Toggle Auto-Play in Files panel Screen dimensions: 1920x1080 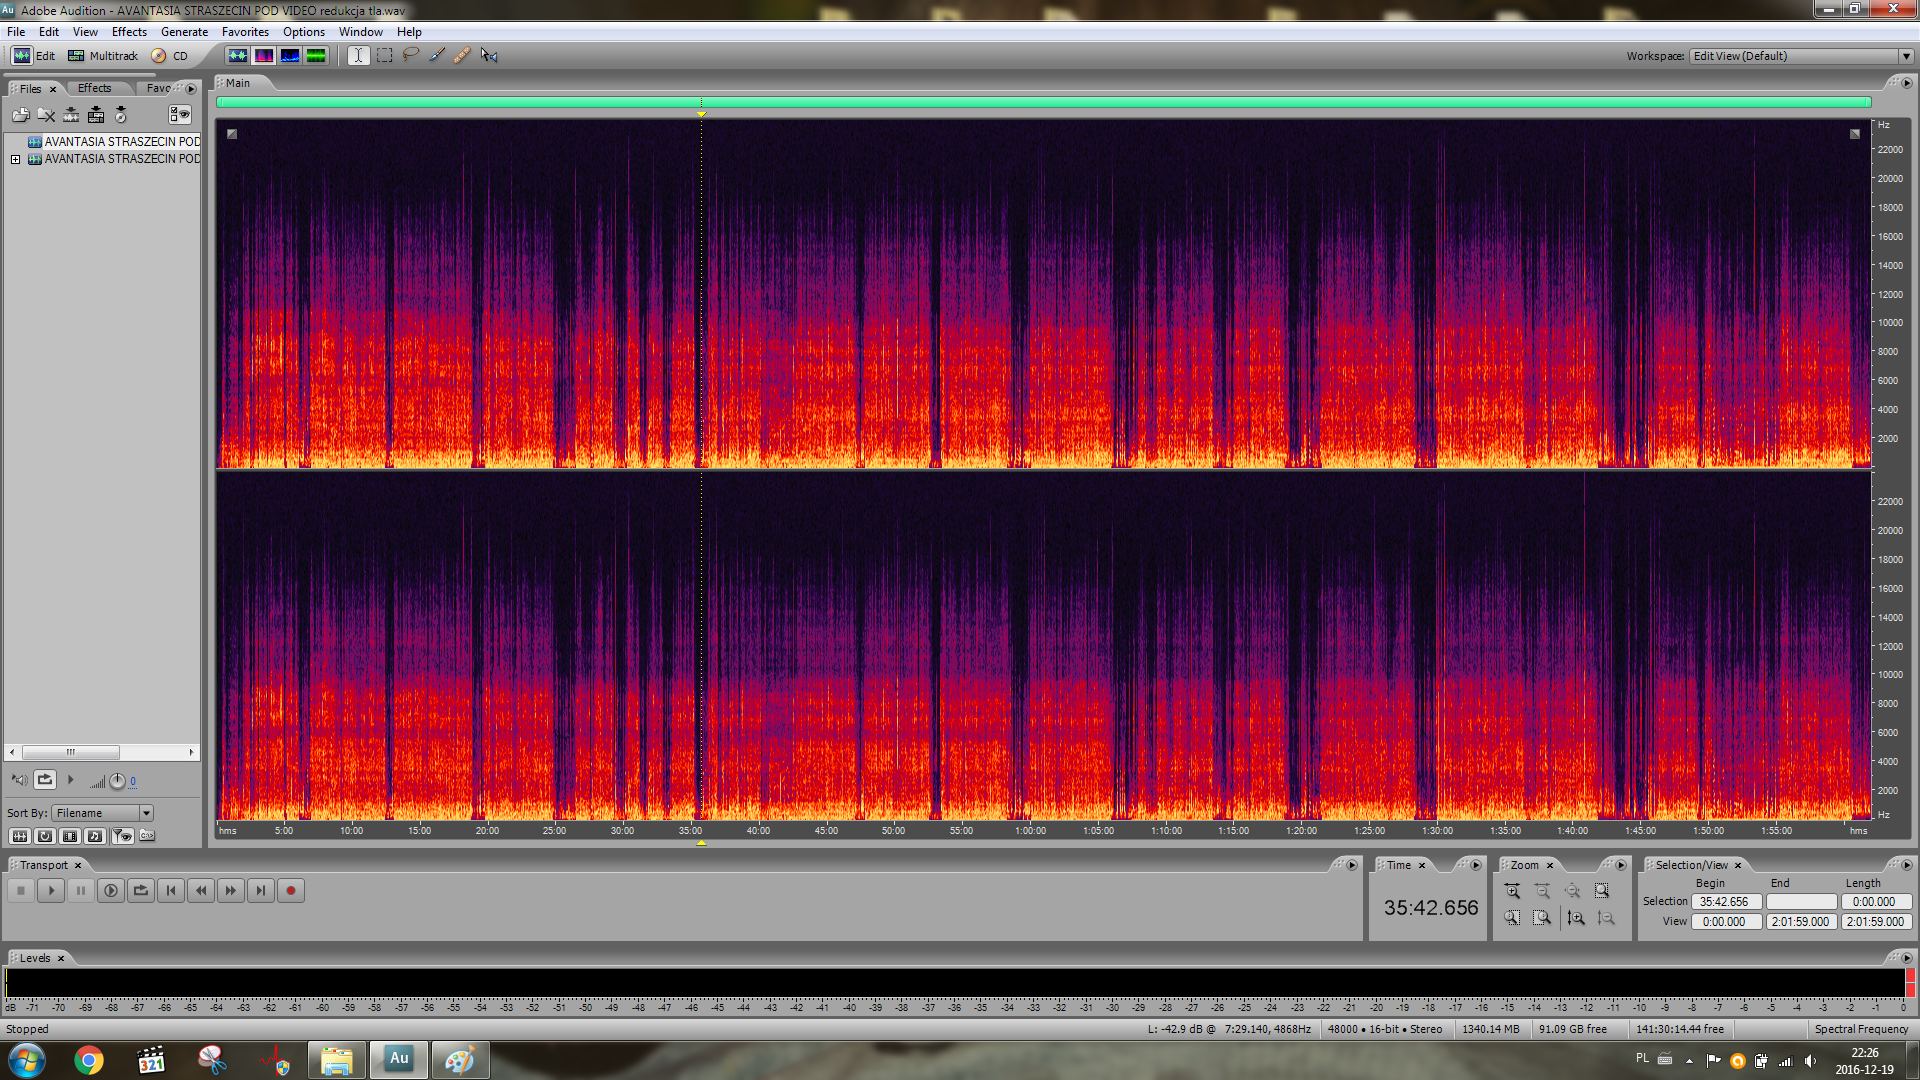click(x=20, y=780)
